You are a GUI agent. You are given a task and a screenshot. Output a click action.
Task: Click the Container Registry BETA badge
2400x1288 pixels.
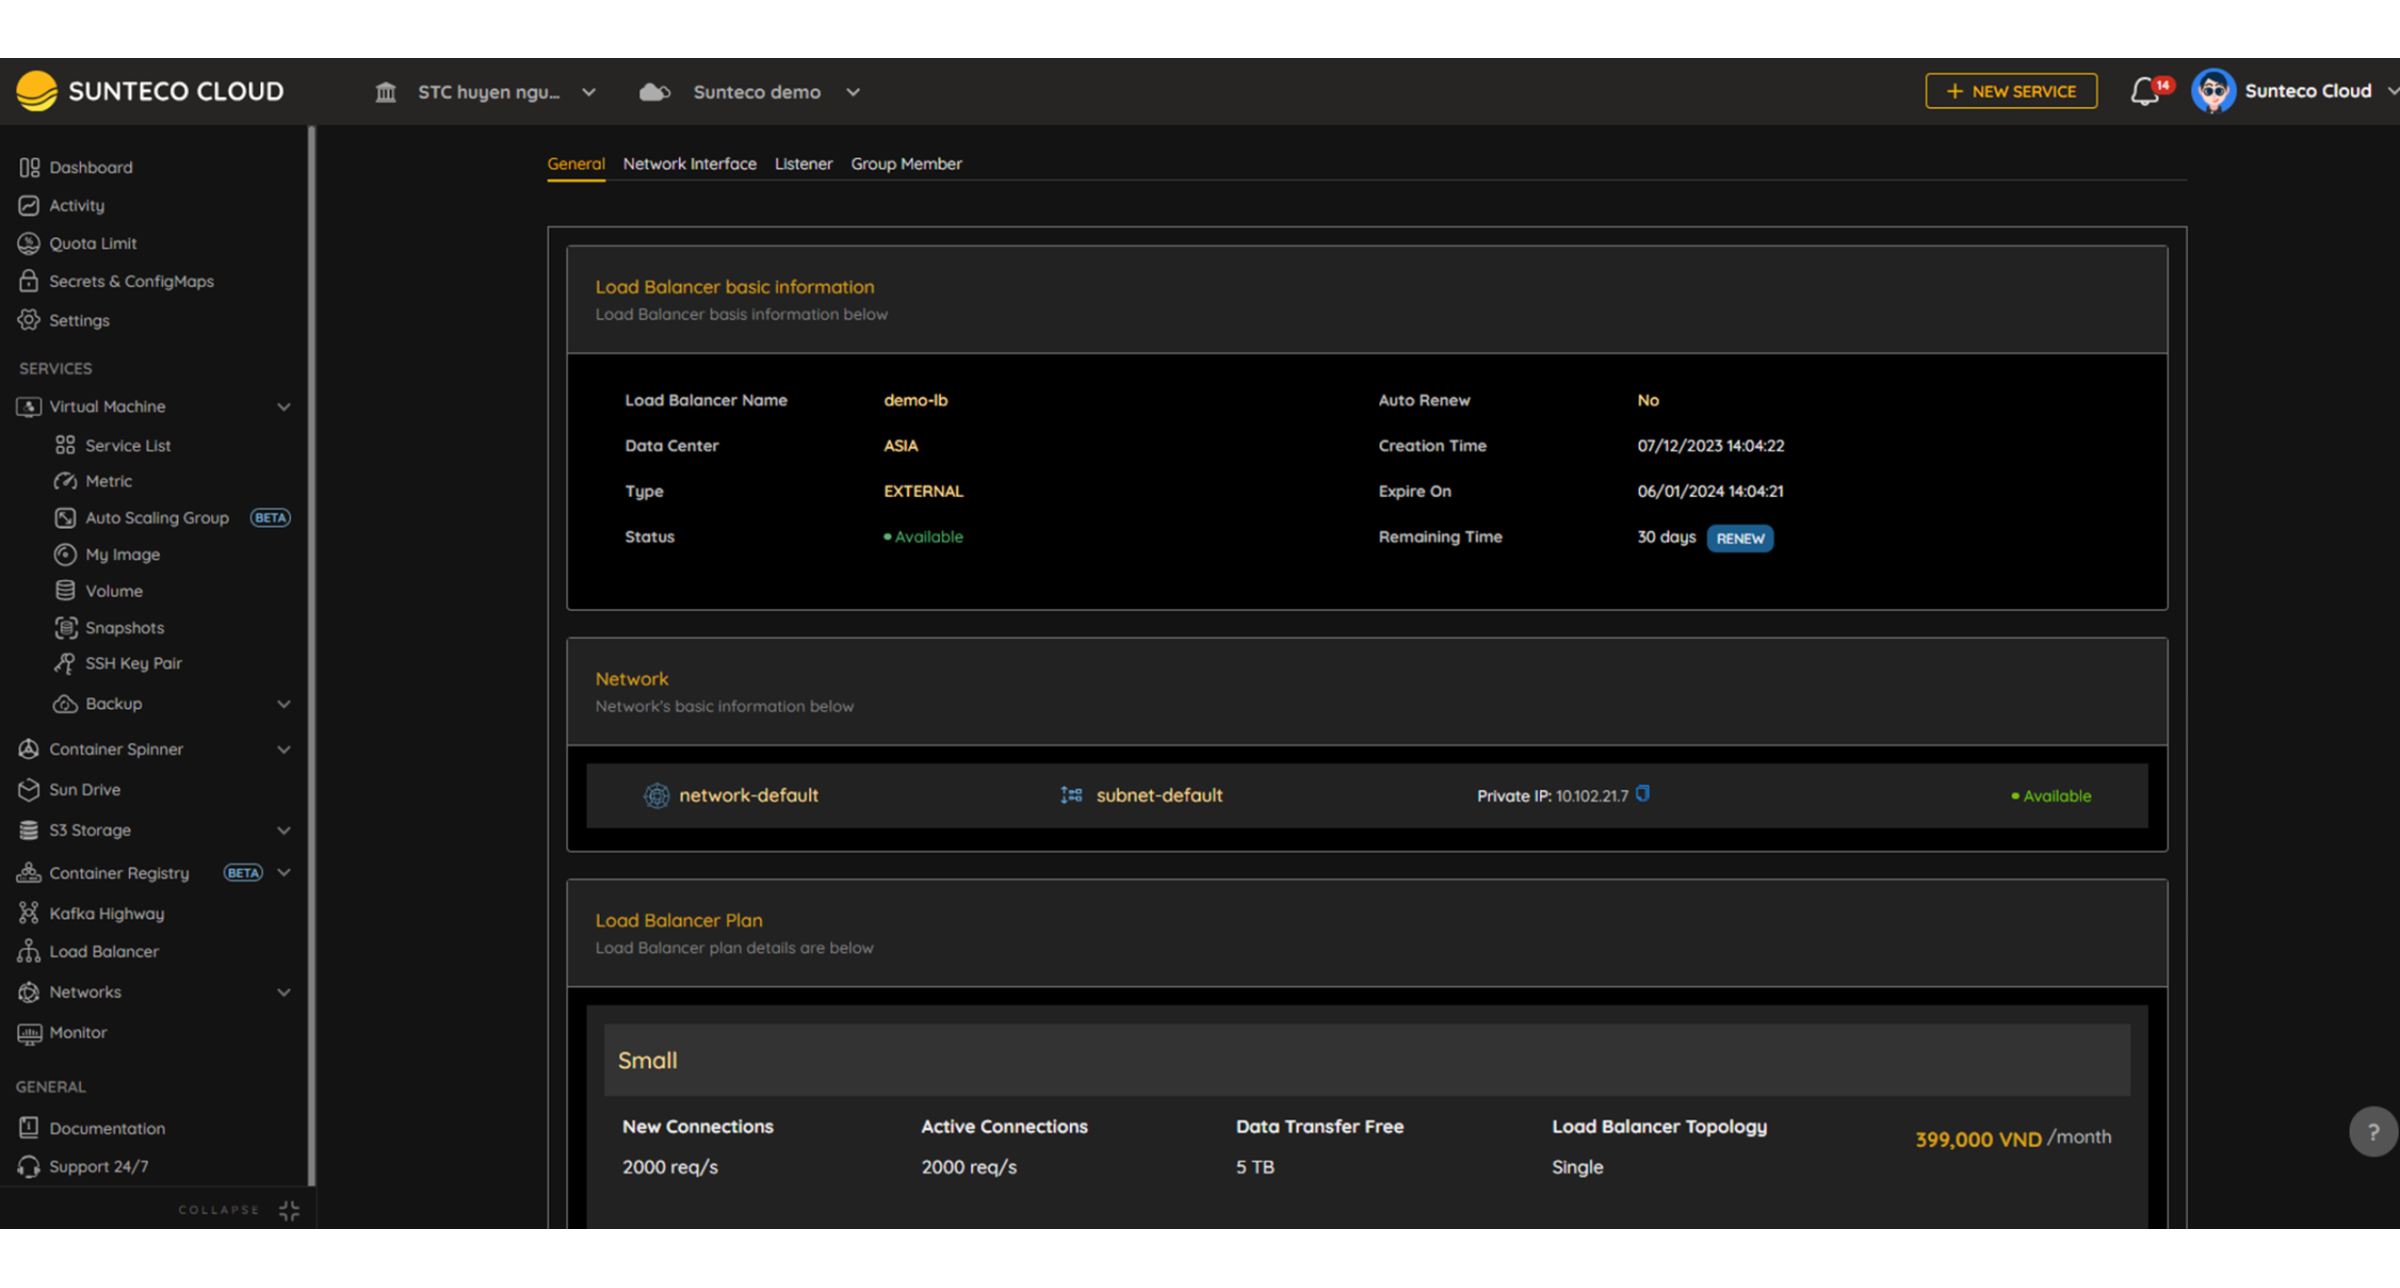tap(243, 873)
